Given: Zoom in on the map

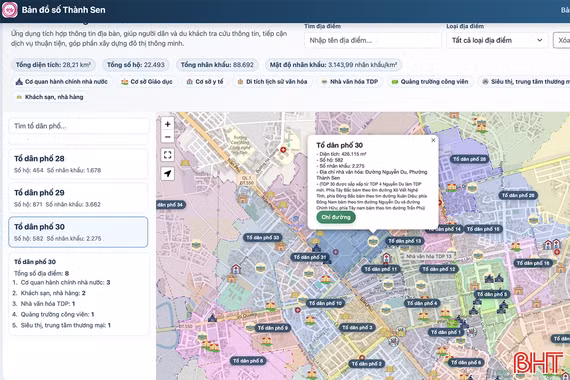Looking at the screenshot, I should tap(168, 124).
